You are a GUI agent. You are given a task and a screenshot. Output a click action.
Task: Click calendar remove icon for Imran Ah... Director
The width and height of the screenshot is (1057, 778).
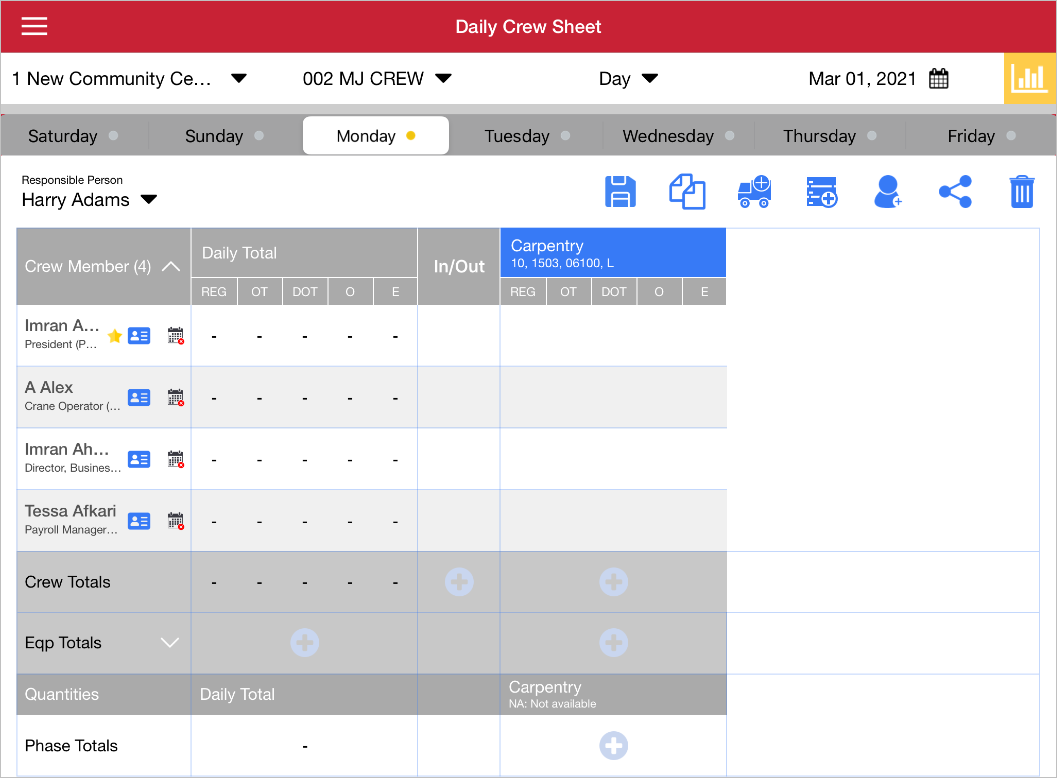coord(176,460)
